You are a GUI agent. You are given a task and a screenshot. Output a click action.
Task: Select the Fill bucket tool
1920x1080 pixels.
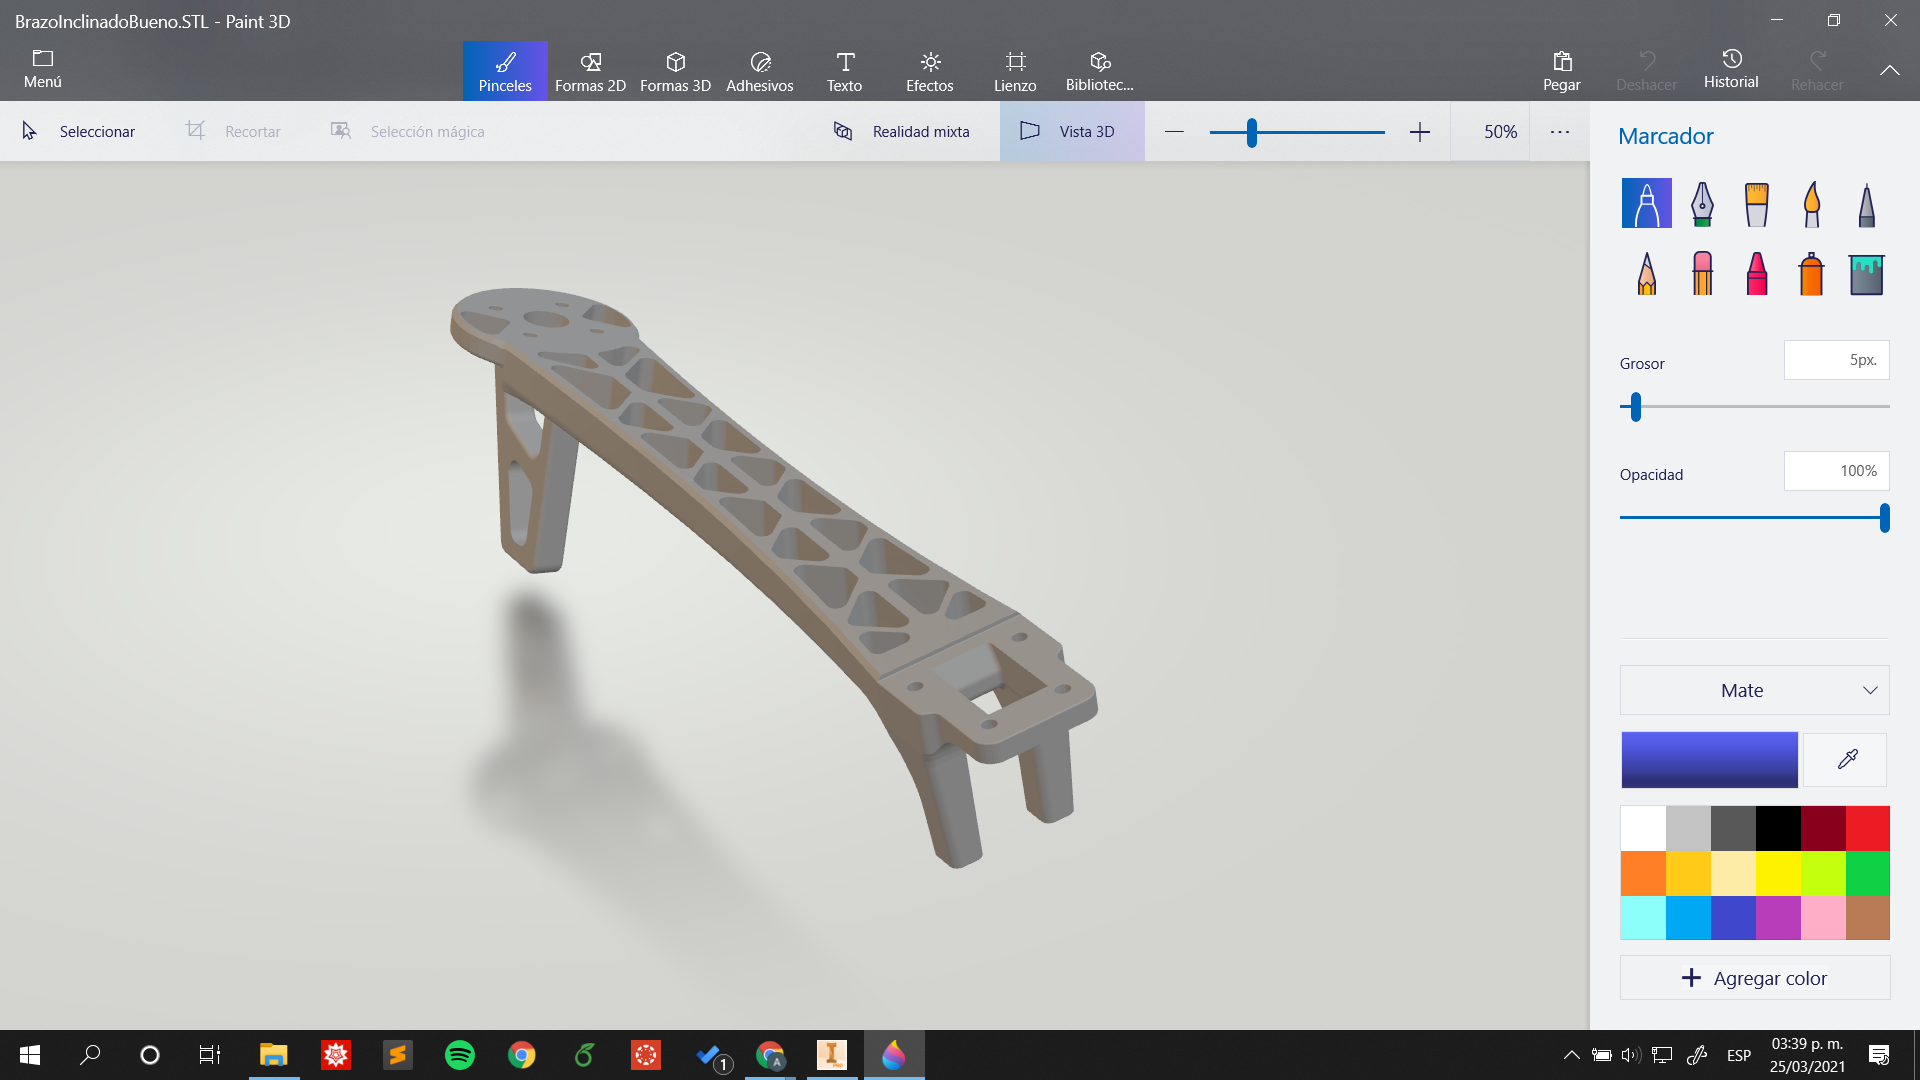[1866, 273]
